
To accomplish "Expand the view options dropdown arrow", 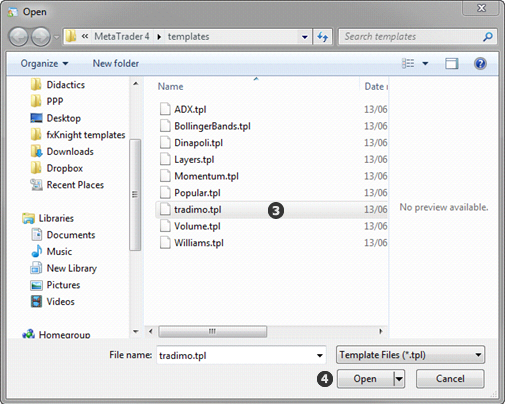I will pyautogui.click(x=425, y=63).
